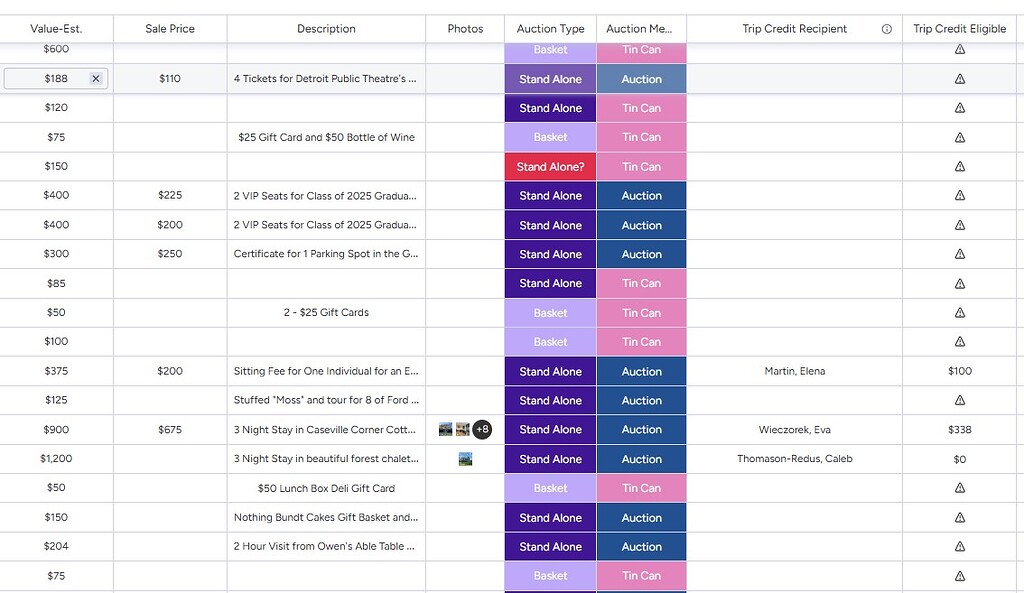
Task: Open the red Stand Alone? auction type selector
Action: tap(549, 166)
